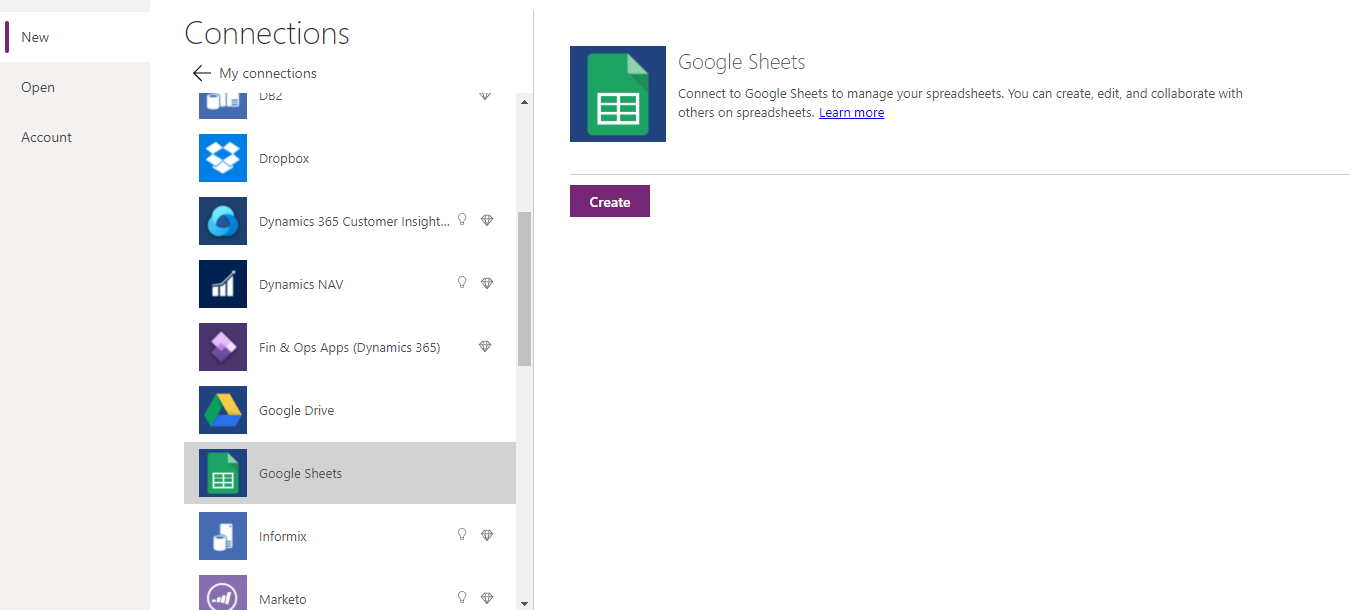Select the New menu item

pos(75,37)
